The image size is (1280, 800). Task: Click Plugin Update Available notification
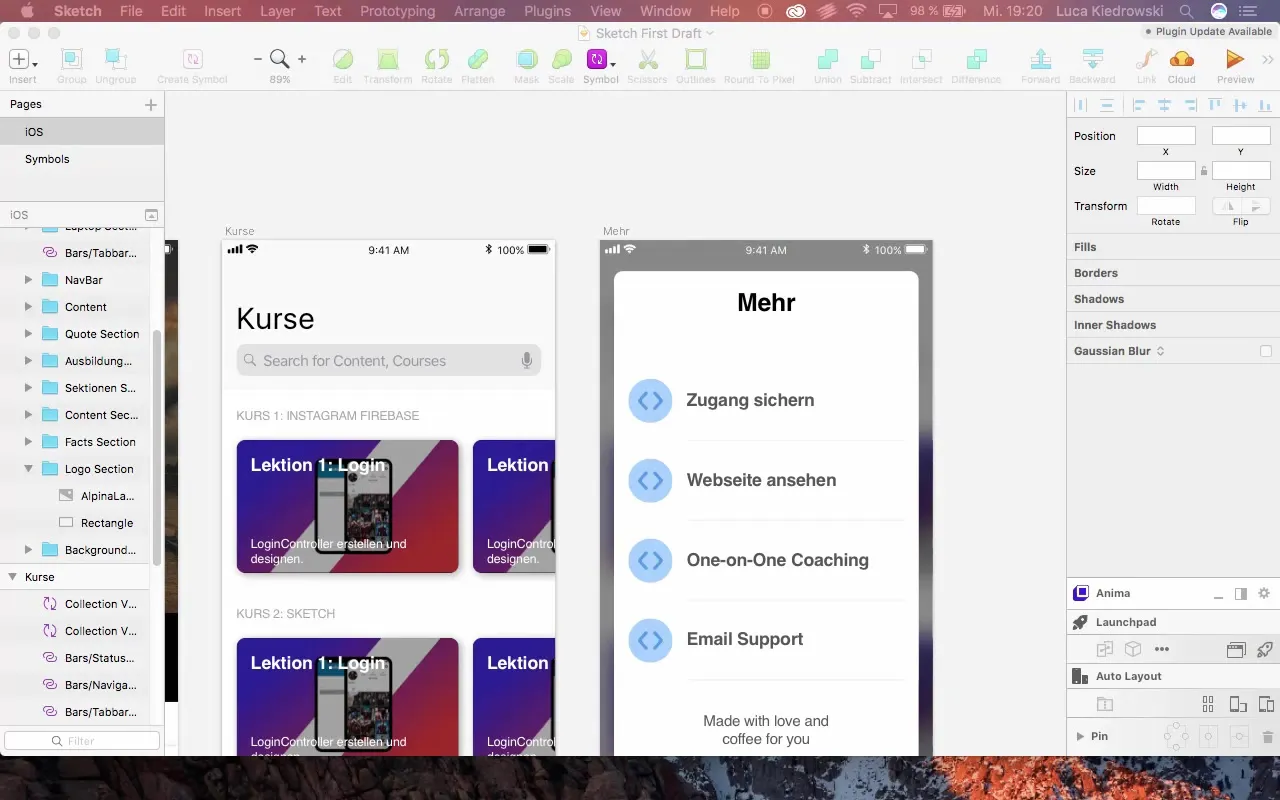[1208, 32]
